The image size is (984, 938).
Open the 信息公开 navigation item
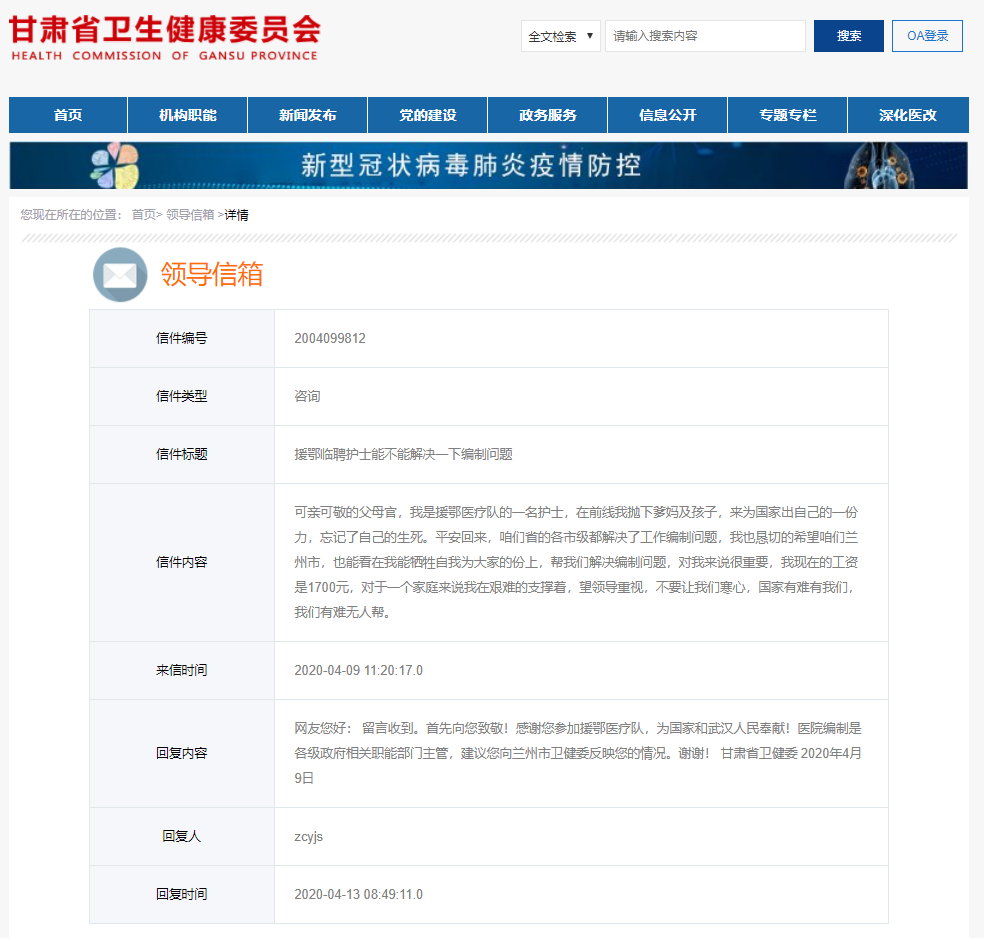point(668,115)
